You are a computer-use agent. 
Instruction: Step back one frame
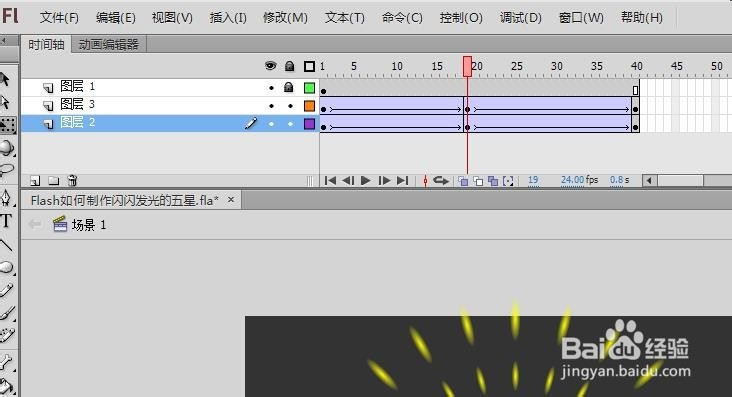tap(348, 180)
